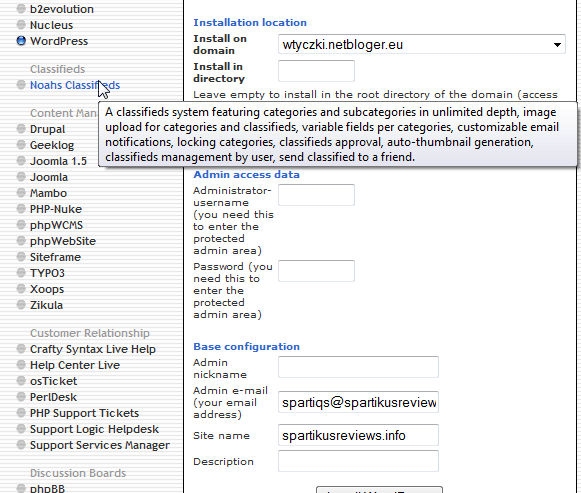Select Mambo in the sidebar
This screenshot has width=581, height=493.
48,193
